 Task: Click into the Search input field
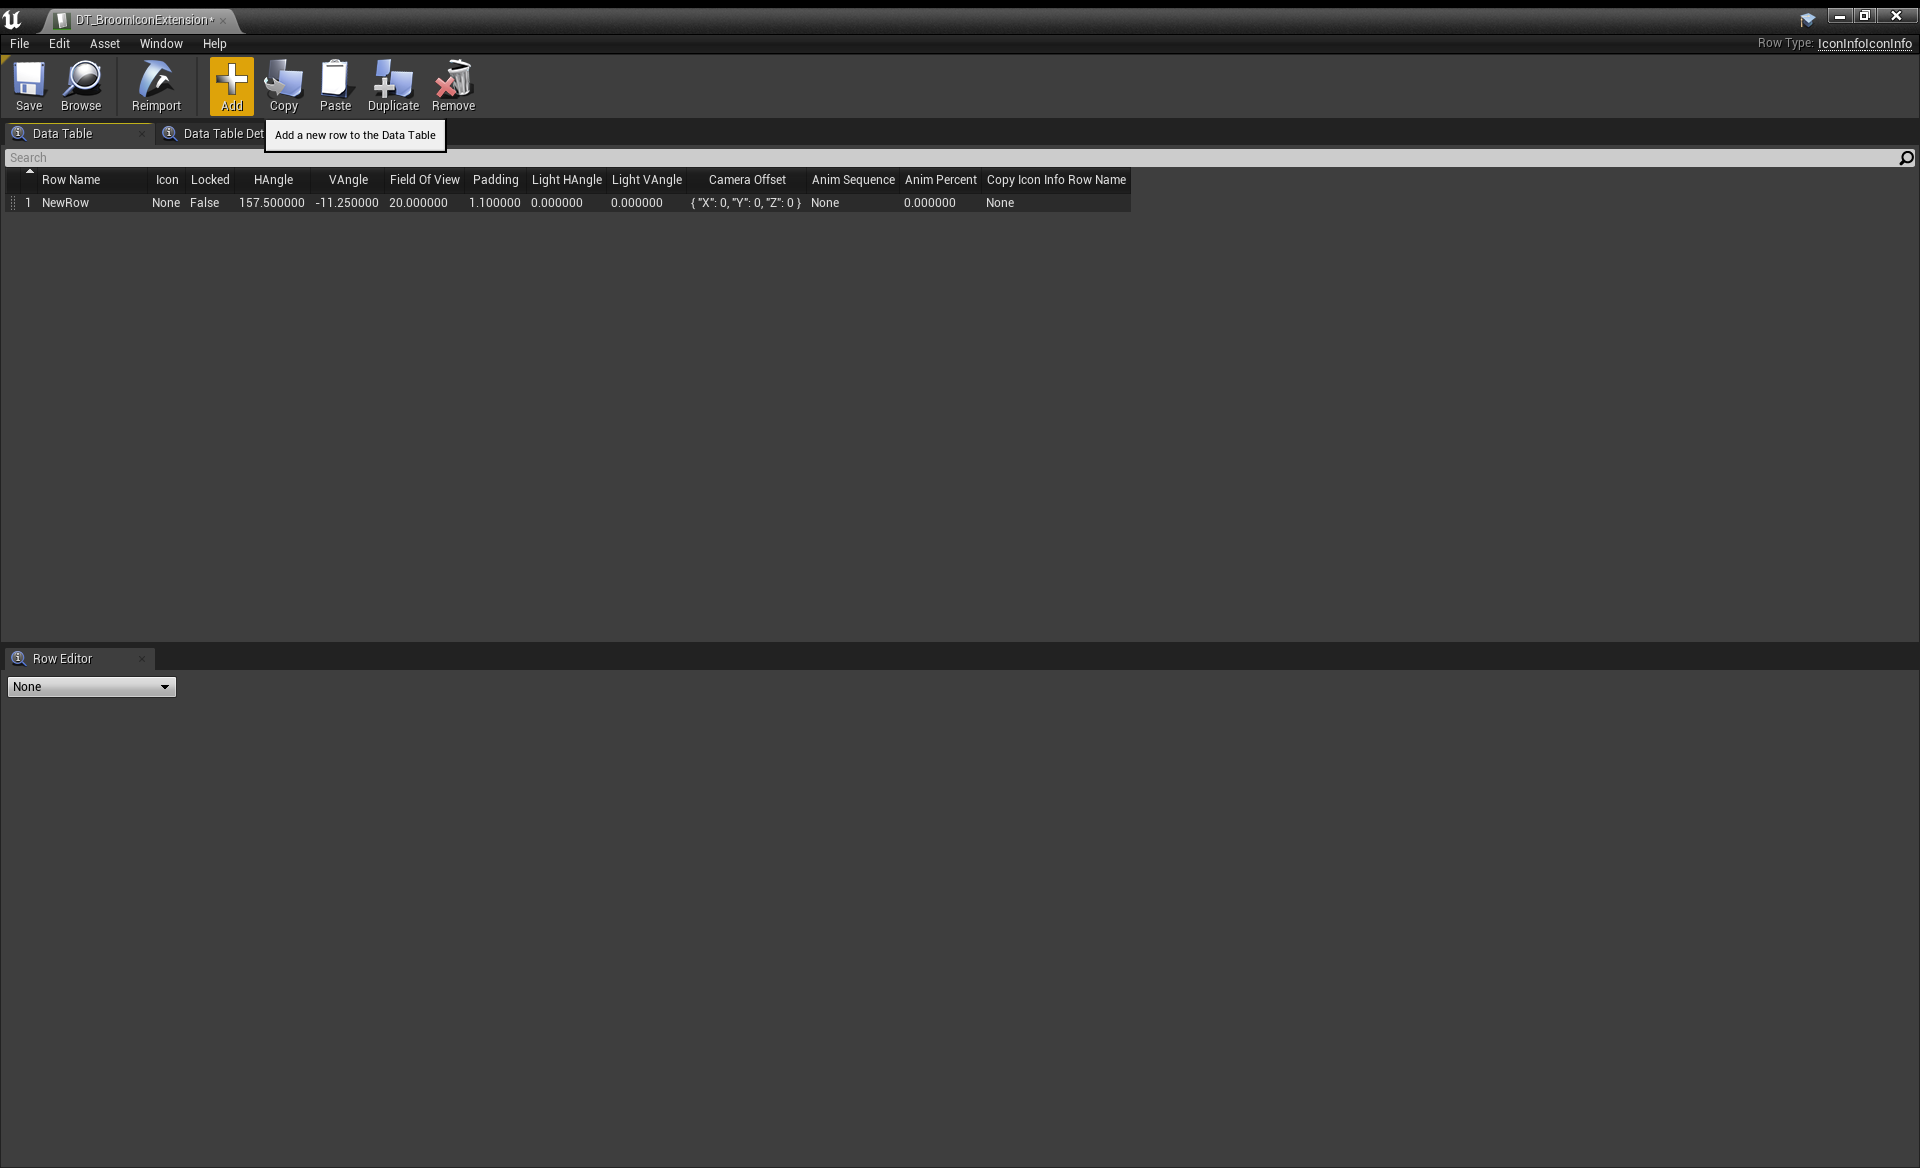pyautogui.click(x=900, y=158)
